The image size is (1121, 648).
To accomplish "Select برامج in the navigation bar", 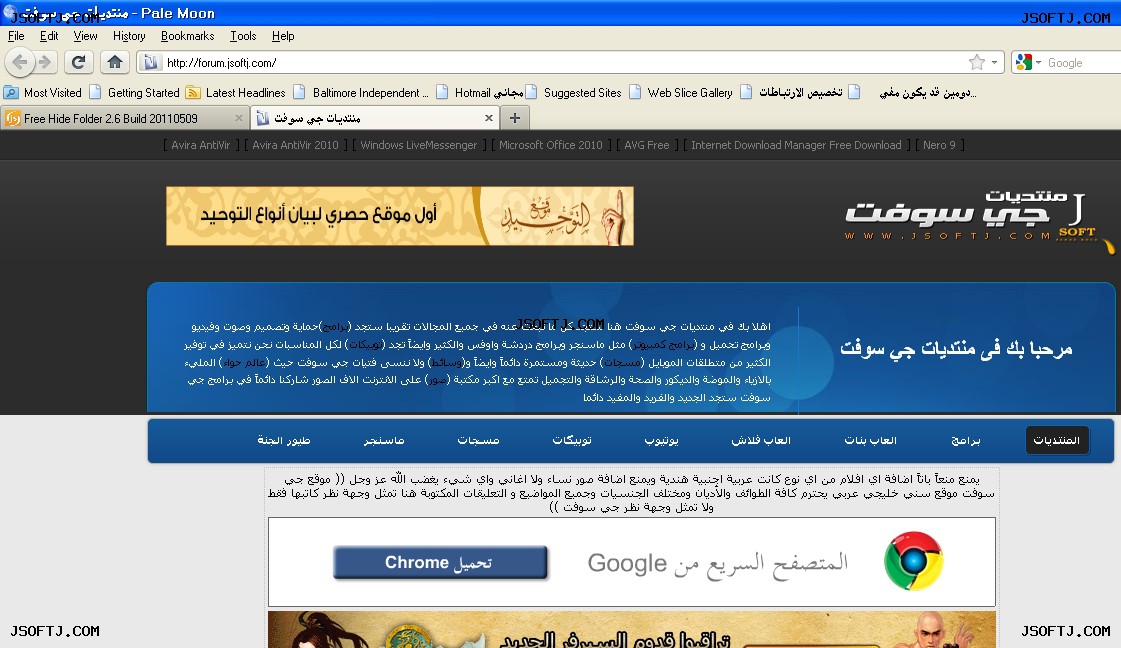I will click(x=965, y=440).
